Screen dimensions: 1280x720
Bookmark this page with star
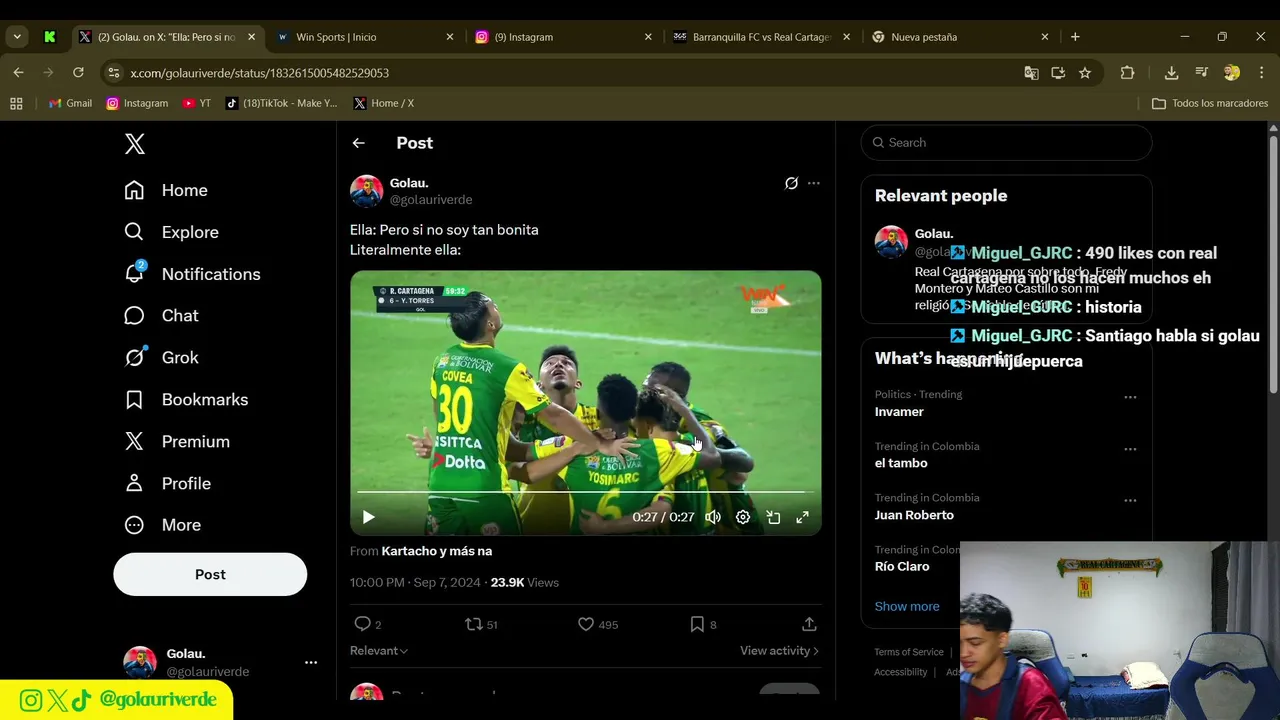[x=1085, y=73]
